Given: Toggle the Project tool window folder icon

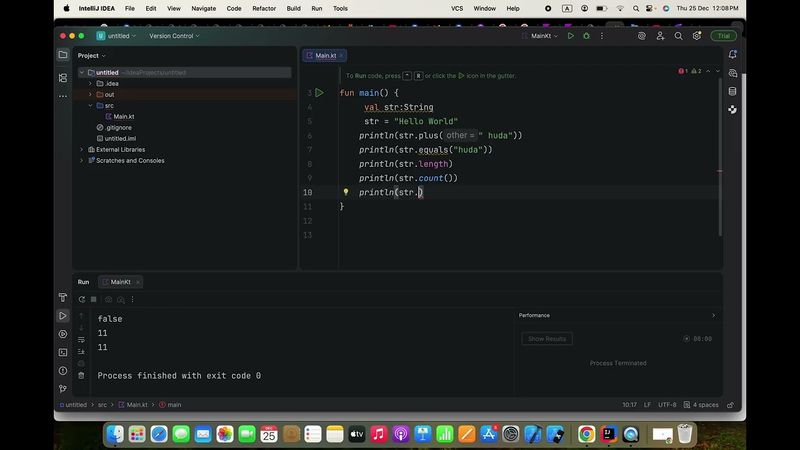Looking at the screenshot, I should [x=62, y=55].
